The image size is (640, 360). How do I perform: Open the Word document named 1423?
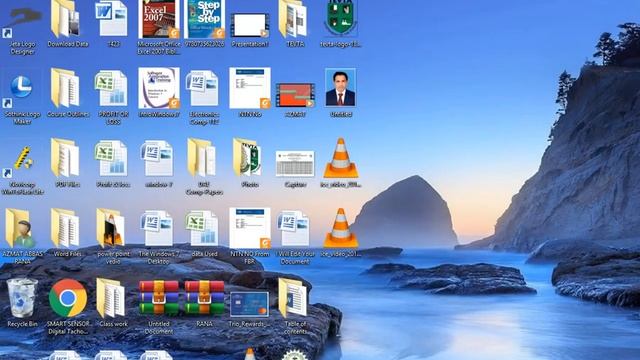[113, 24]
